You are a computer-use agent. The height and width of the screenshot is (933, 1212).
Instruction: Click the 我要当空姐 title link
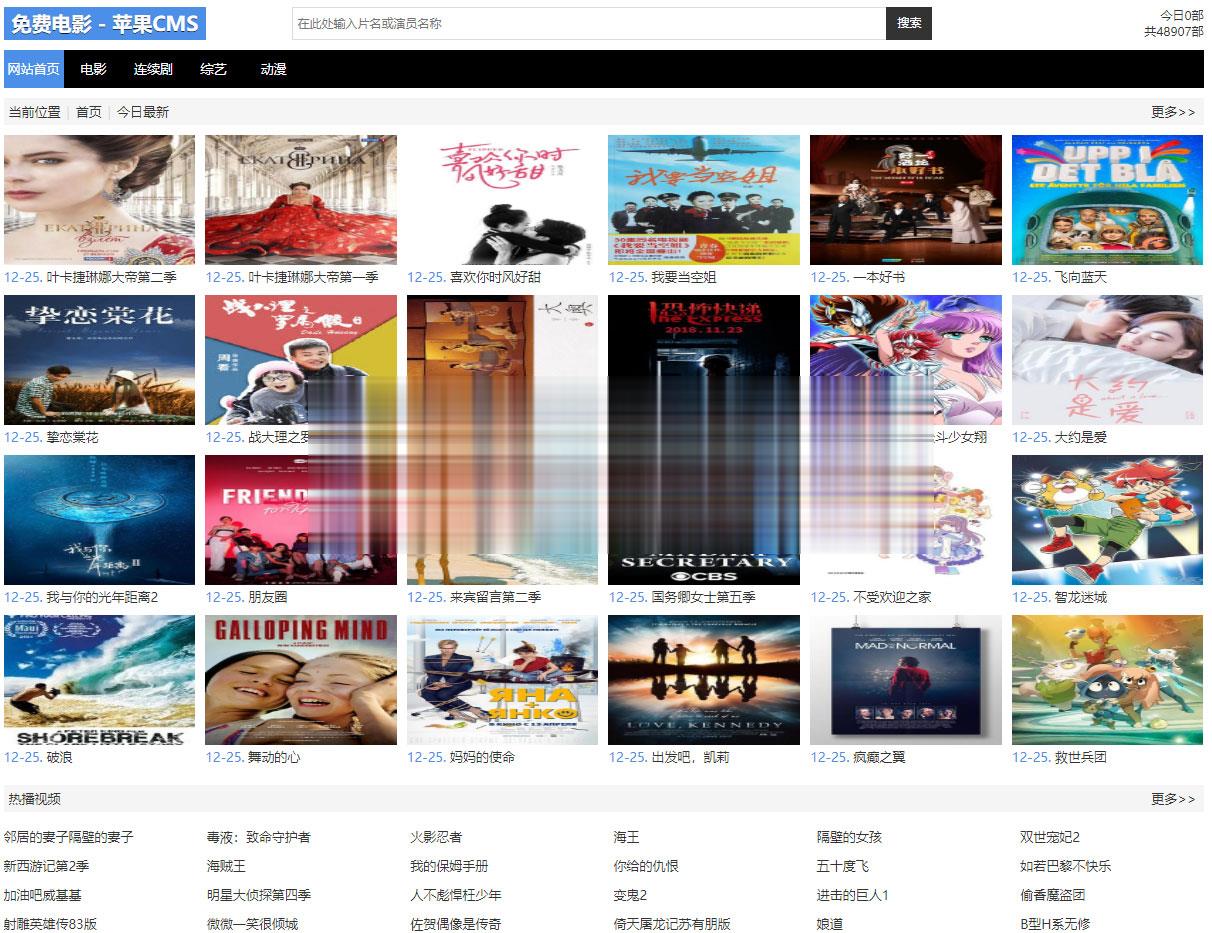point(684,277)
